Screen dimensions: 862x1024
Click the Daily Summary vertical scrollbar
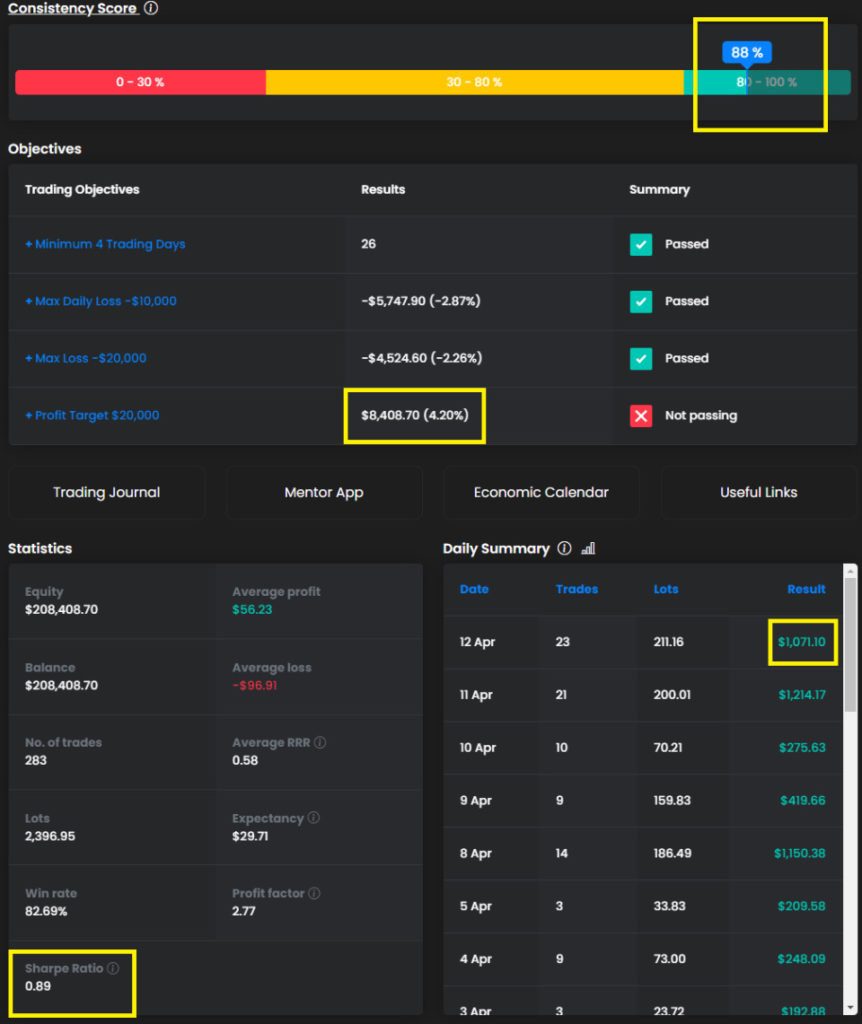tap(851, 640)
